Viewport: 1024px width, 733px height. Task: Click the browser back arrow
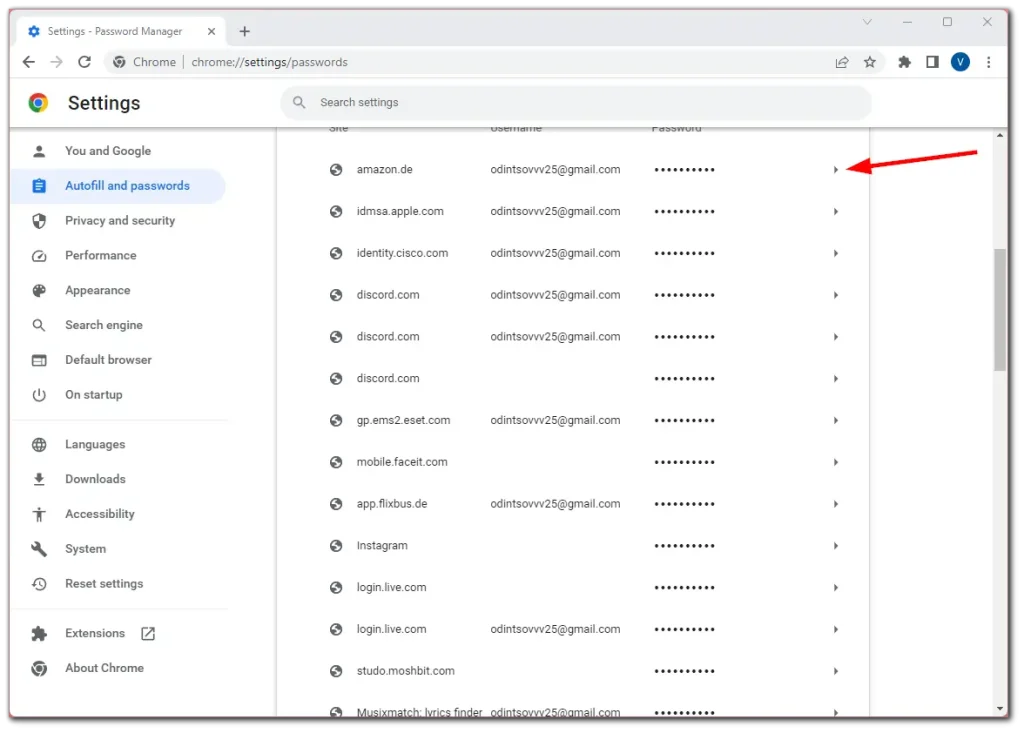tap(28, 62)
